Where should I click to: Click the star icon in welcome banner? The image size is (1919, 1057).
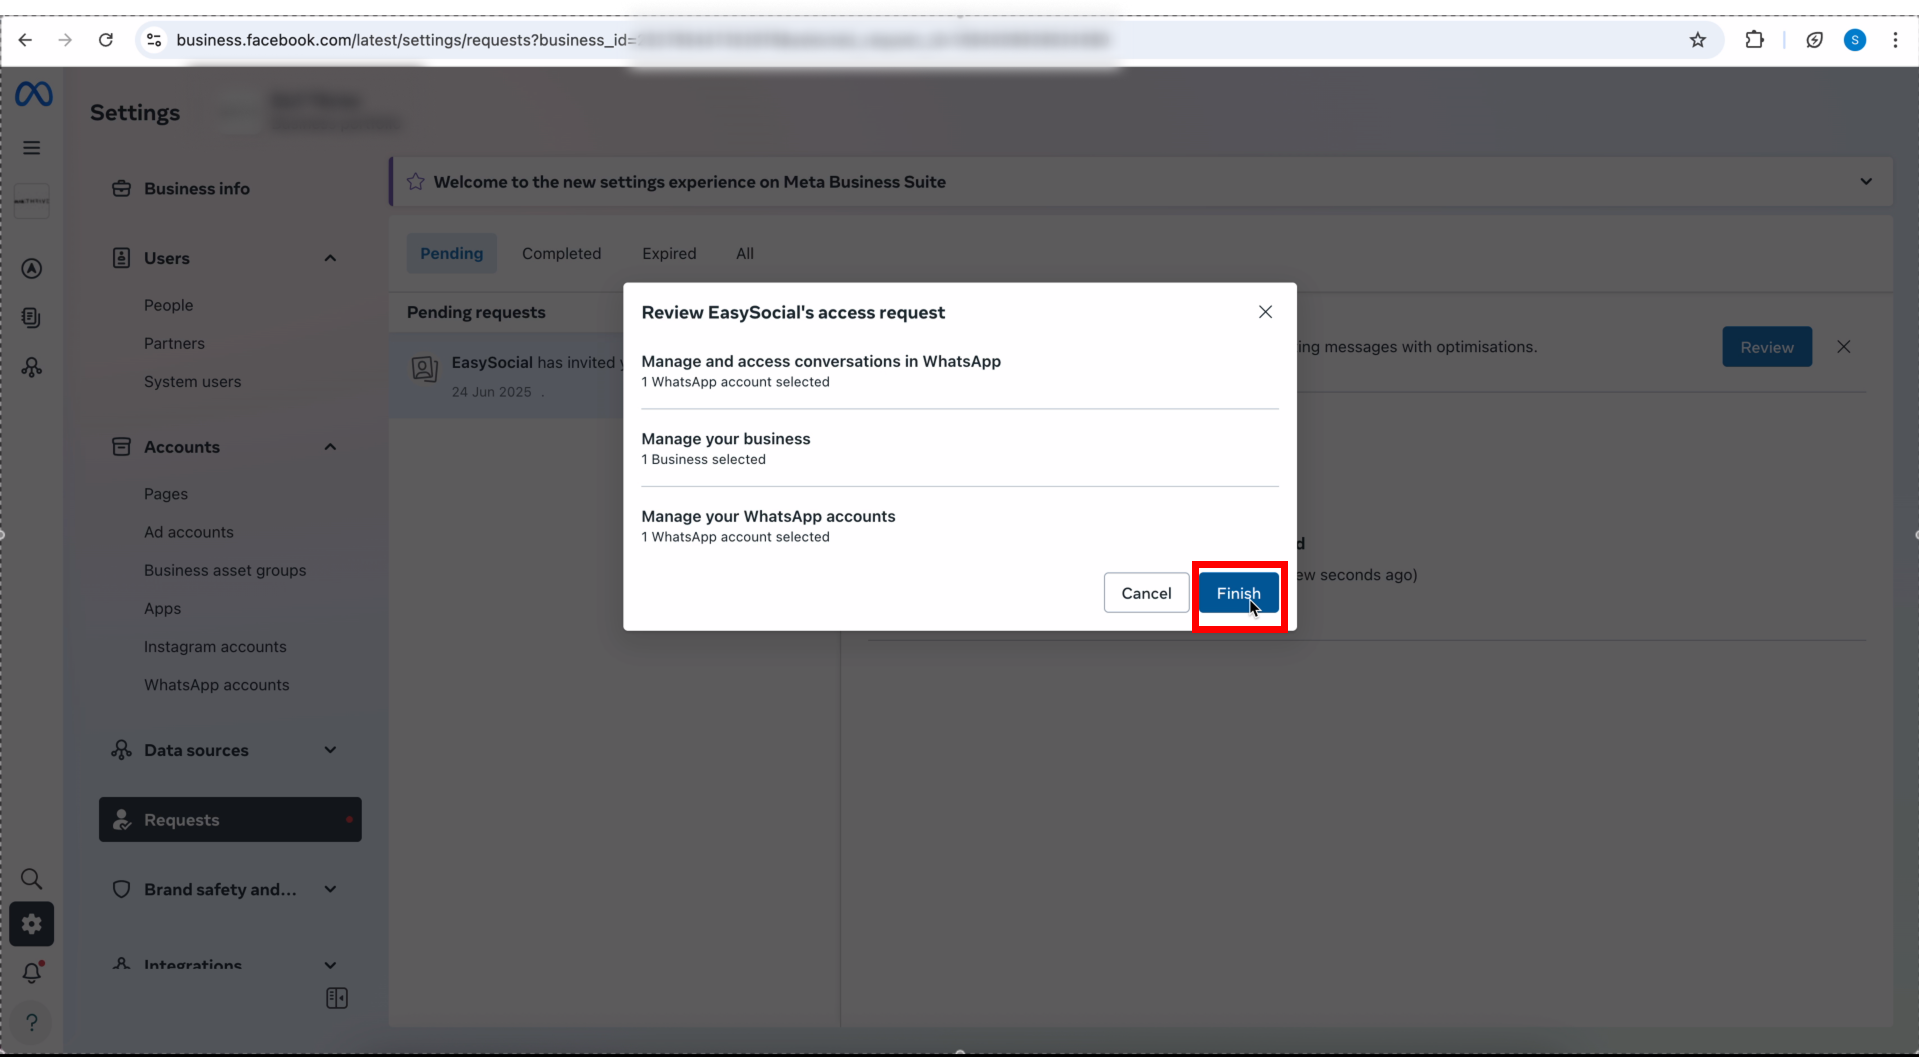pos(416,182)
